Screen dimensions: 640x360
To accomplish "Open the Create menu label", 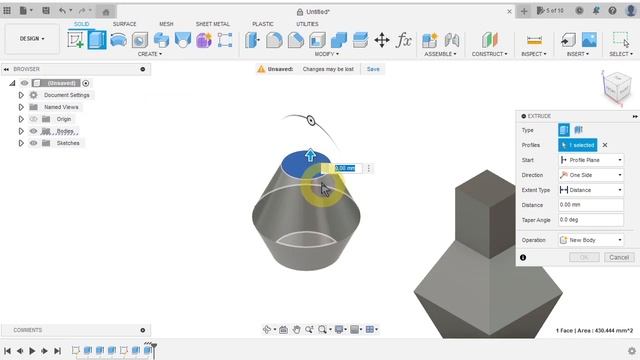I will 150,54.
